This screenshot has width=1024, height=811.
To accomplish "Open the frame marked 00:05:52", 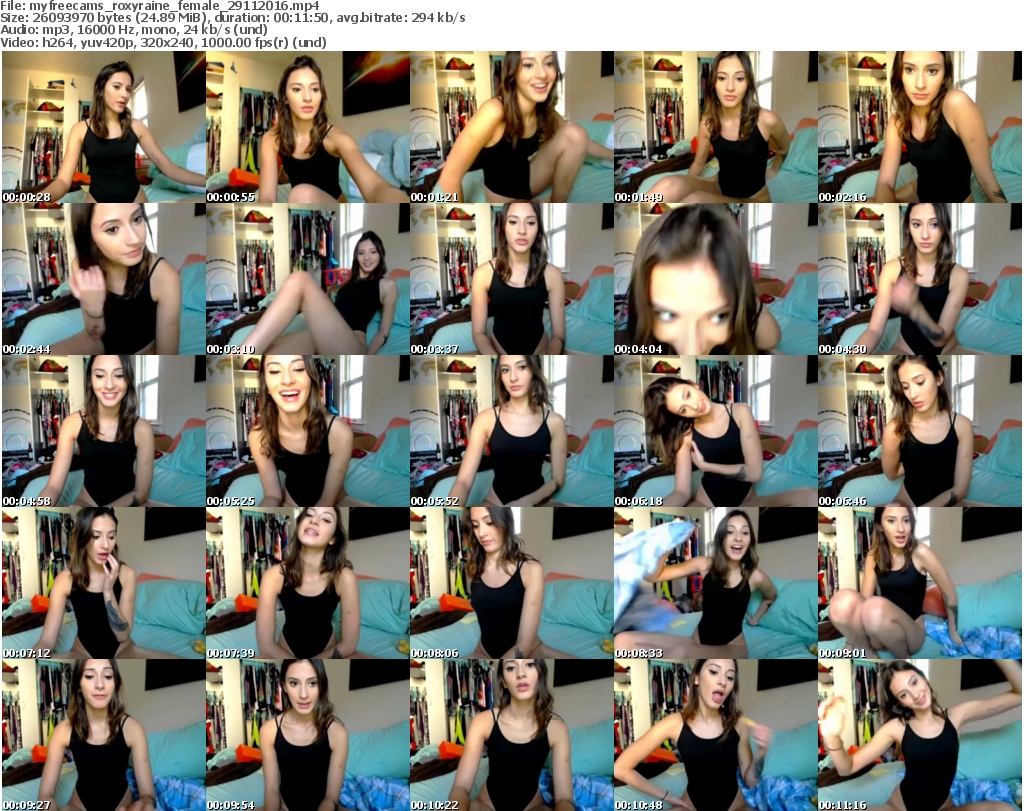I will click(x=511, y=431).
